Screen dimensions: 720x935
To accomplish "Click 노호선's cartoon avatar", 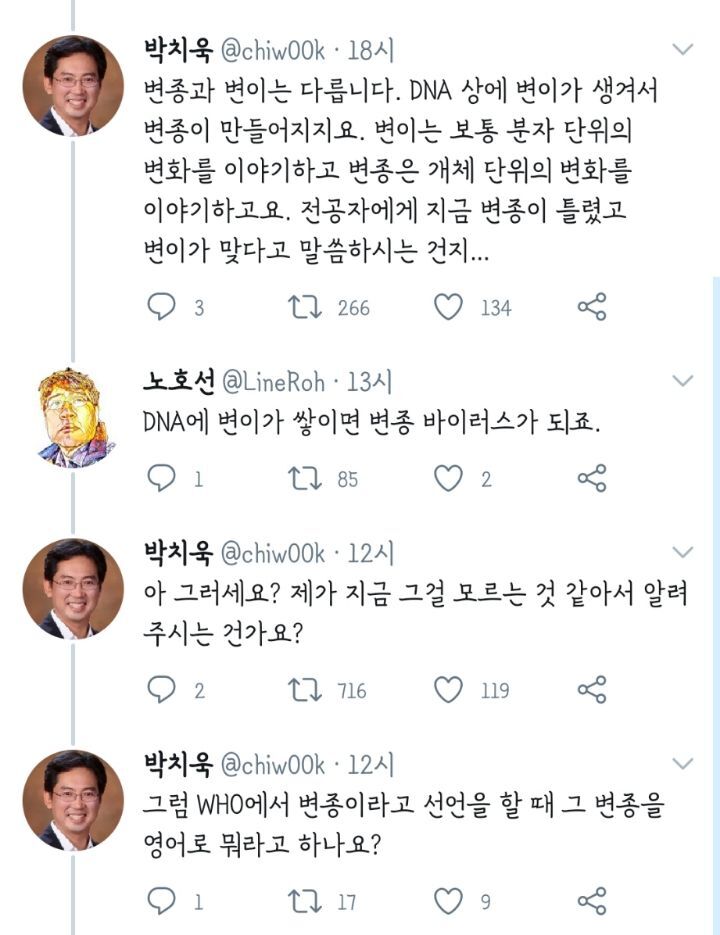I will click(x=73, y=416).
